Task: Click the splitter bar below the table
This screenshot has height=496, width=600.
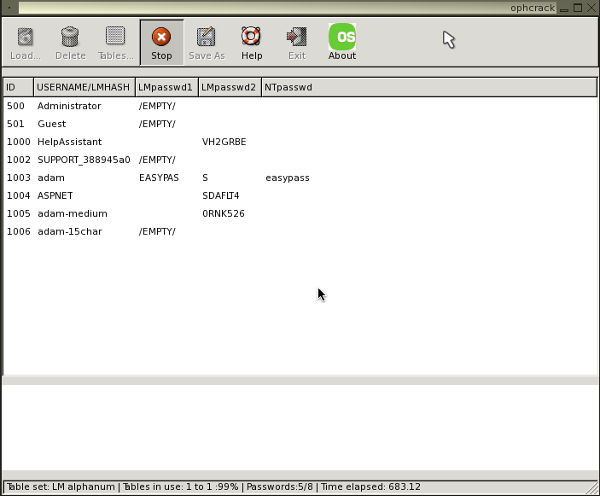Action: pos(300,380)
